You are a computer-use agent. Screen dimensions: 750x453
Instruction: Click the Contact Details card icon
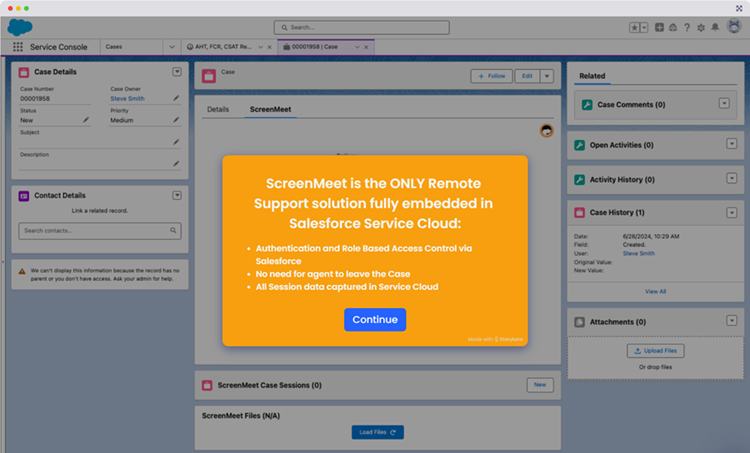(x=23, y=196)
